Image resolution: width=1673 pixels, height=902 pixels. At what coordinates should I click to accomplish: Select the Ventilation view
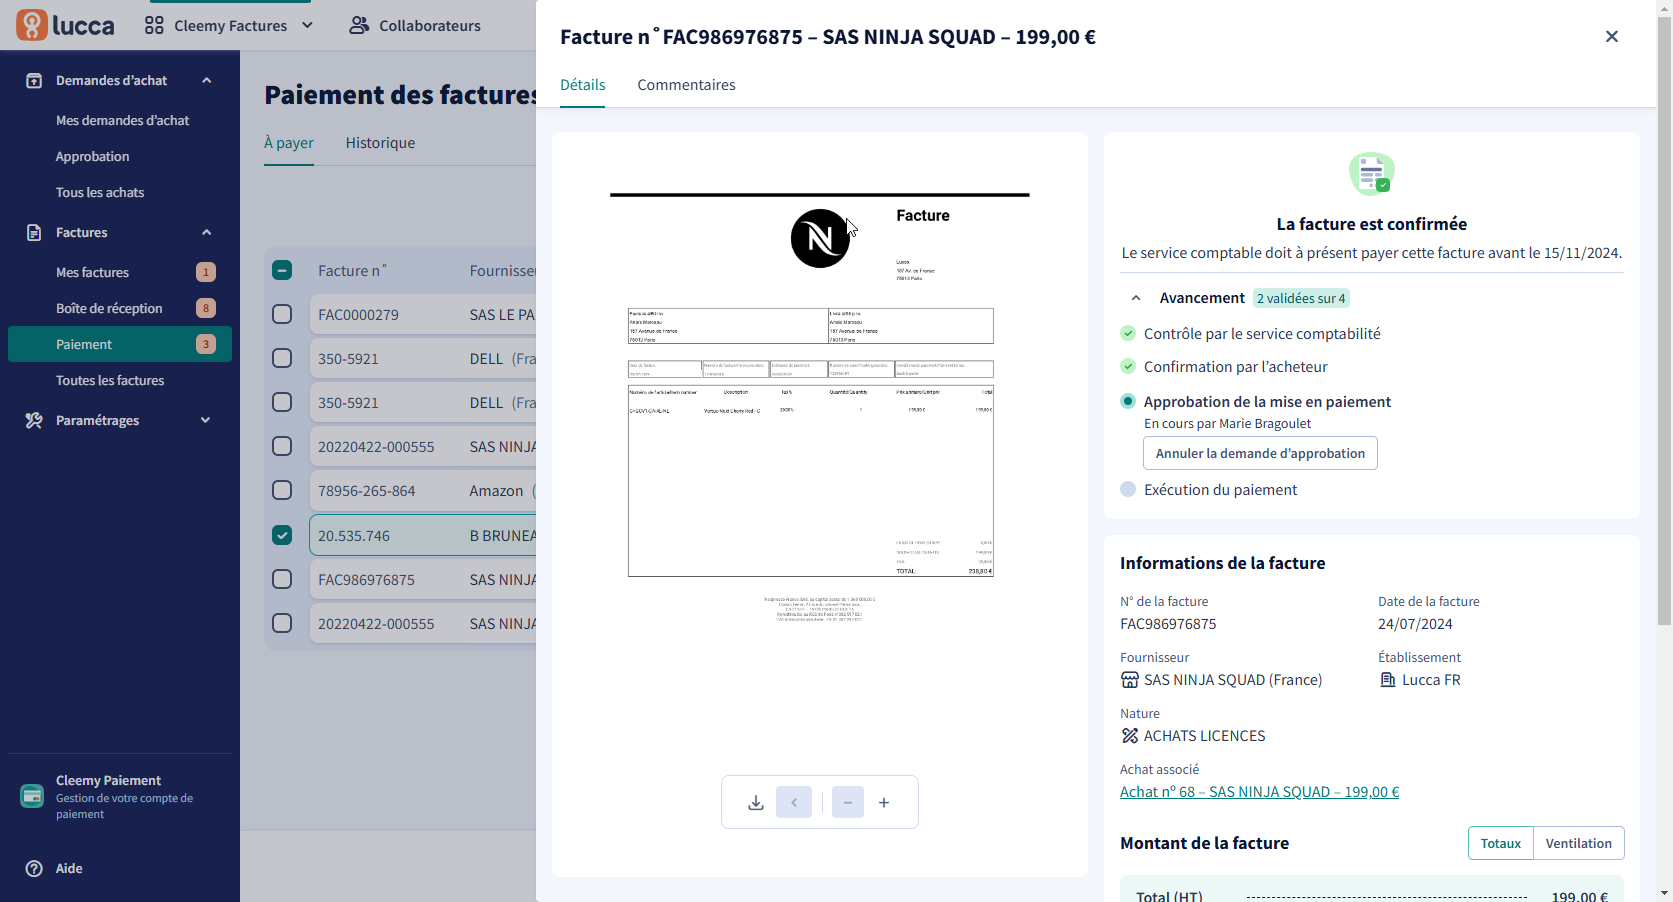(x=1578, y=843)
